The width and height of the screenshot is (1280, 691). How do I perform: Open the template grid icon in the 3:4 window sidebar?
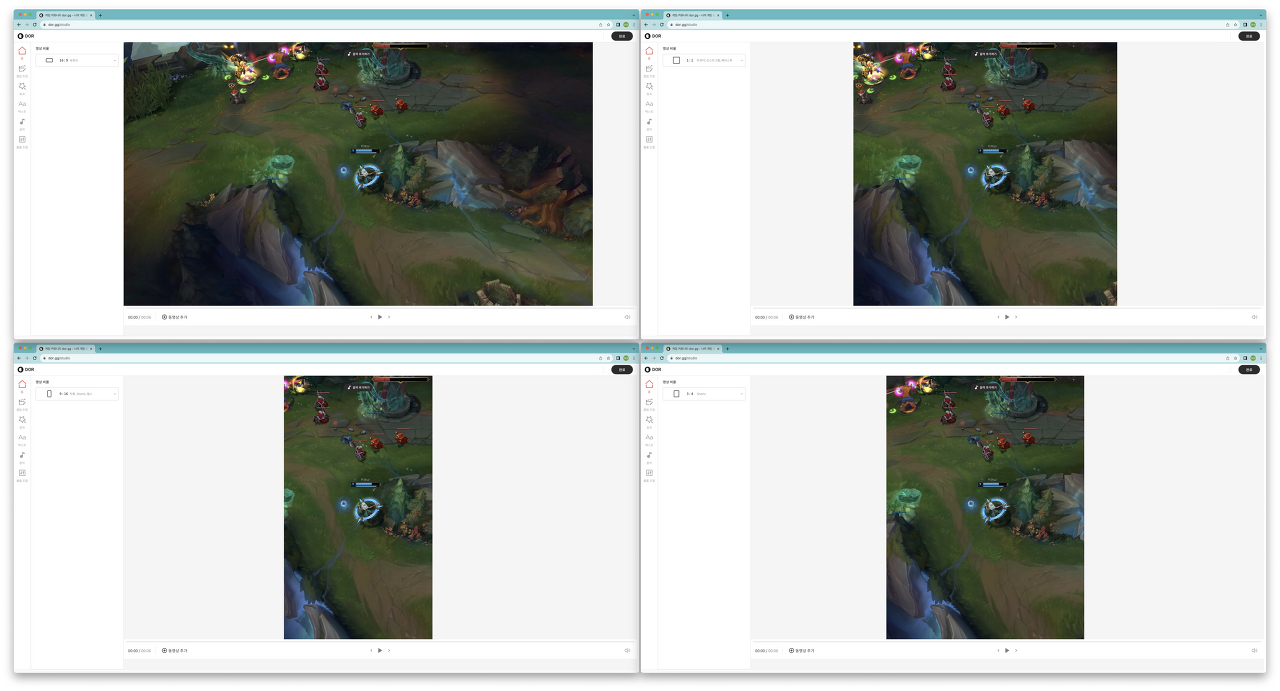click(x=649, y=474)
